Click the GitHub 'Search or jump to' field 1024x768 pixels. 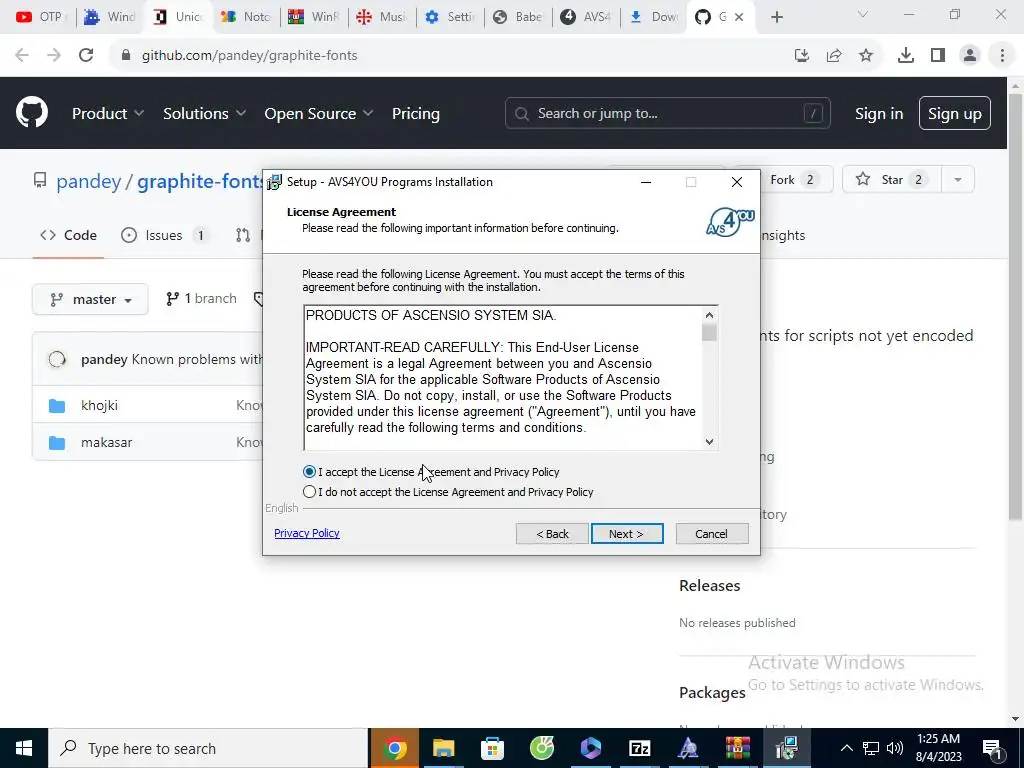pos(667,113)
